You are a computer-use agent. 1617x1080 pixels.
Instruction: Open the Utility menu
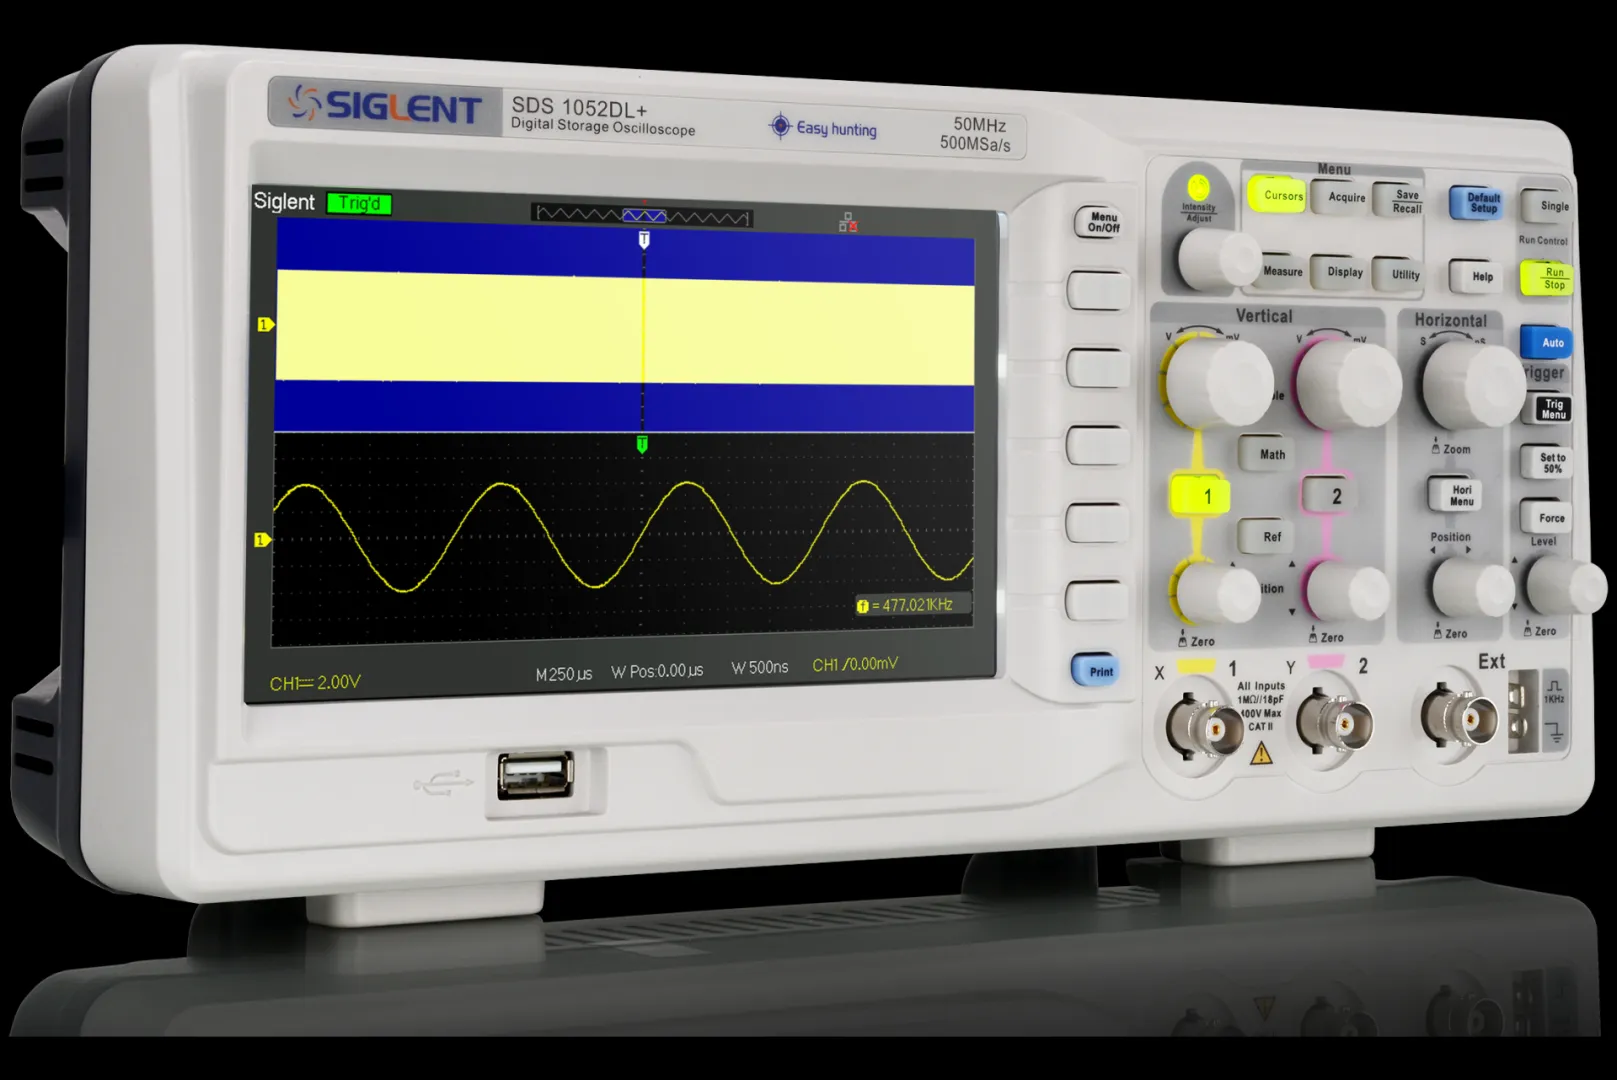click(x=1400, y=274)
